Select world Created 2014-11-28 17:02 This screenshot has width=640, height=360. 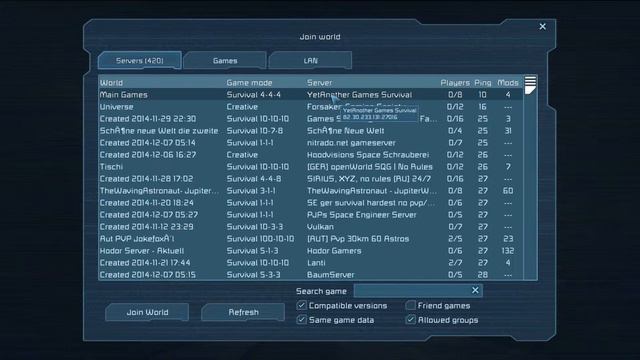tap(311, 179)
